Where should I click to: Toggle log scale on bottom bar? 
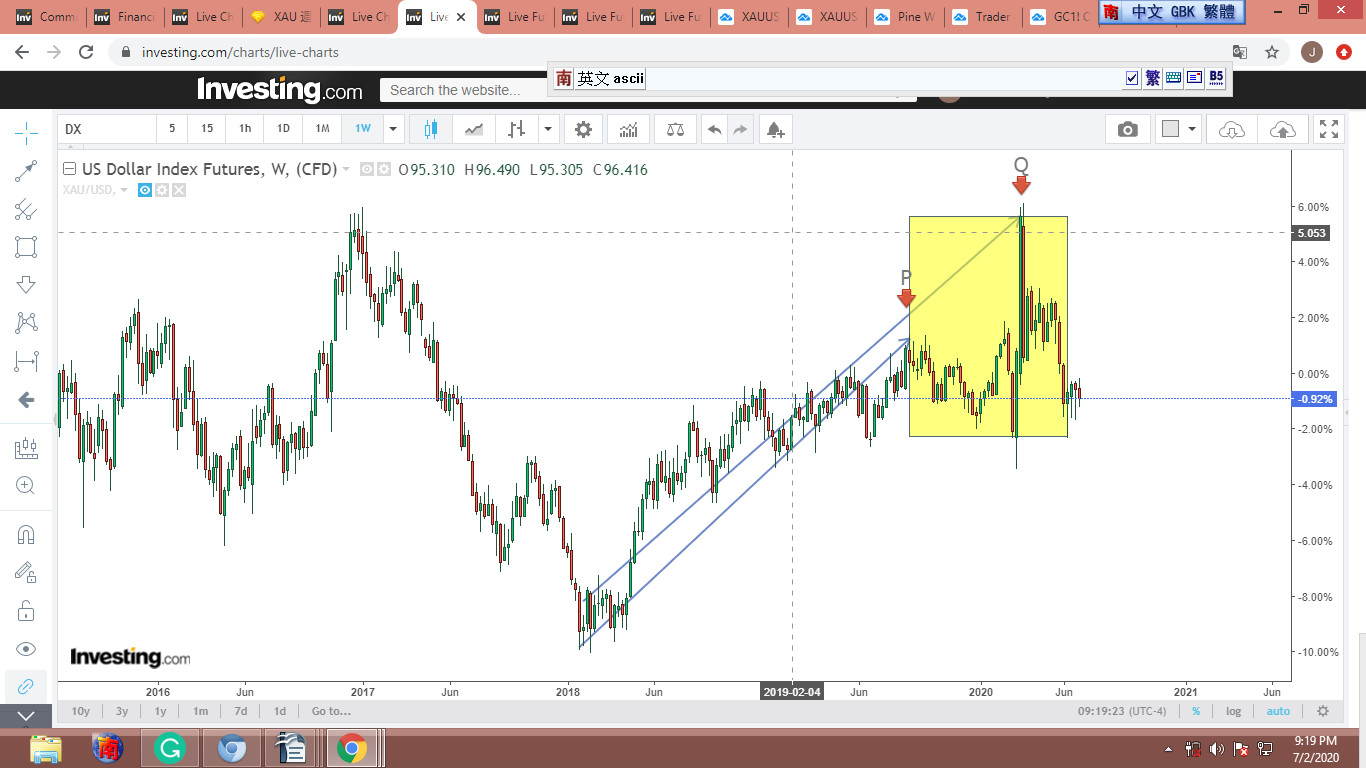(x=1233, y=711)
